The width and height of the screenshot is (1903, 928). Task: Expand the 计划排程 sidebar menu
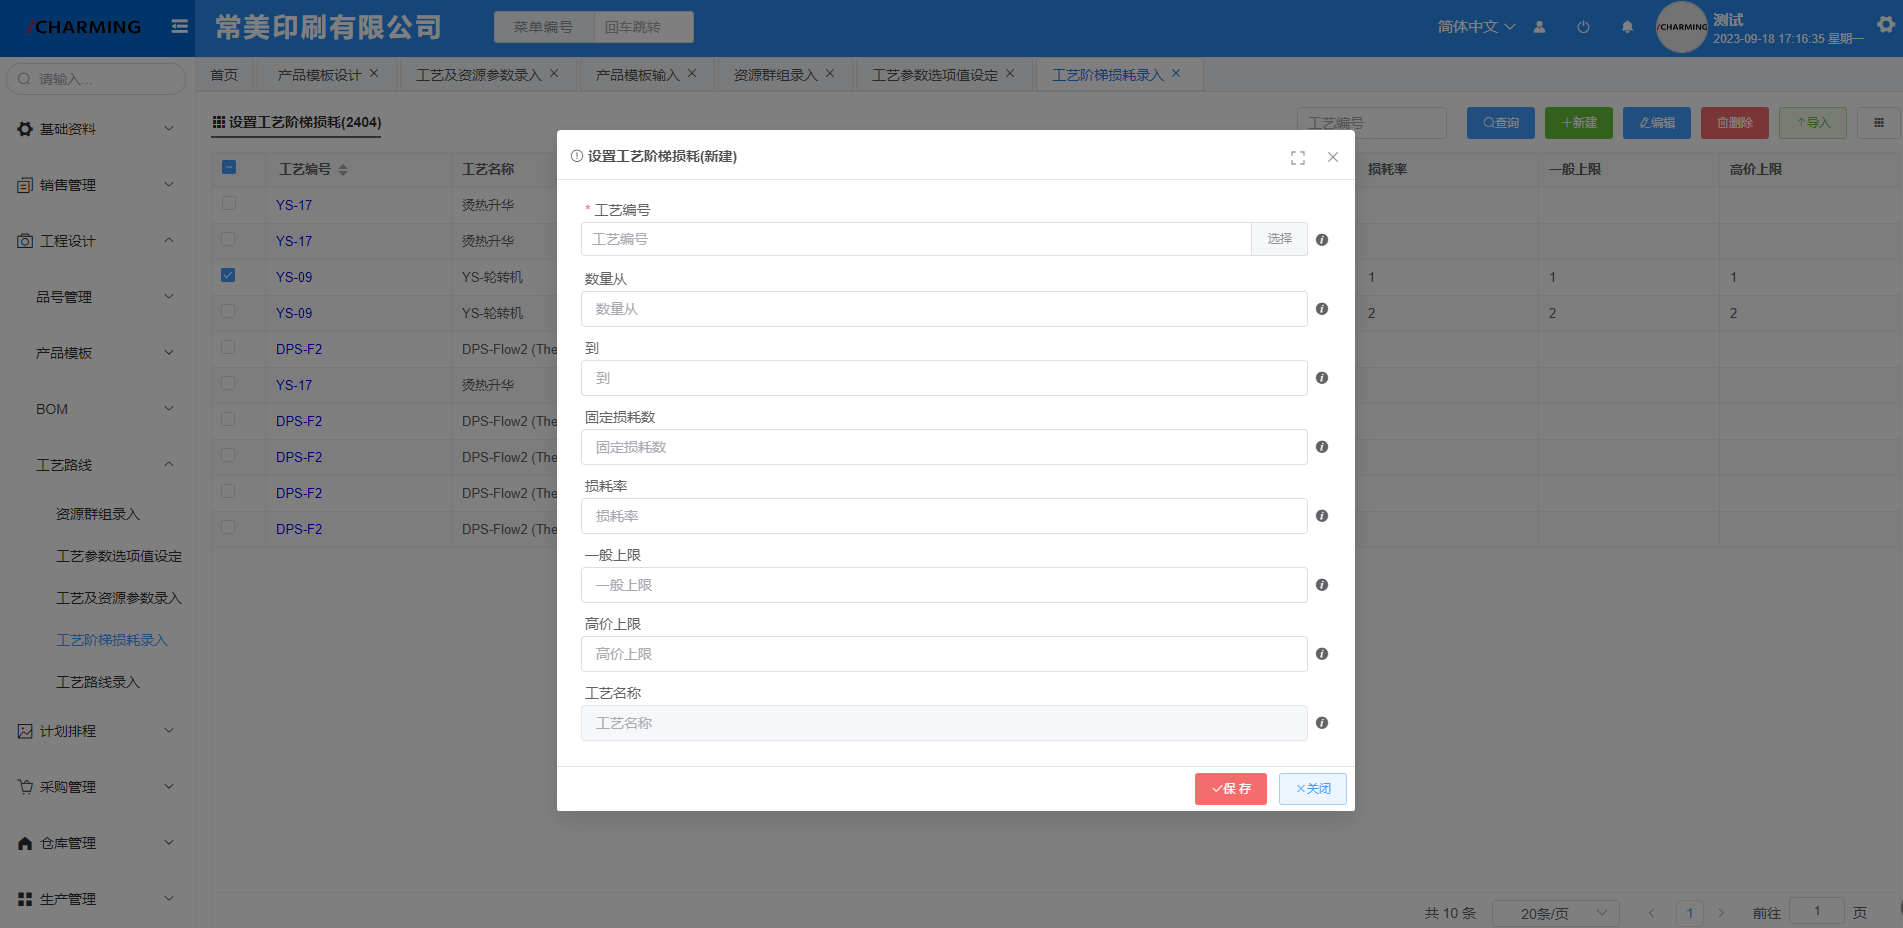[x=97, y=731]
